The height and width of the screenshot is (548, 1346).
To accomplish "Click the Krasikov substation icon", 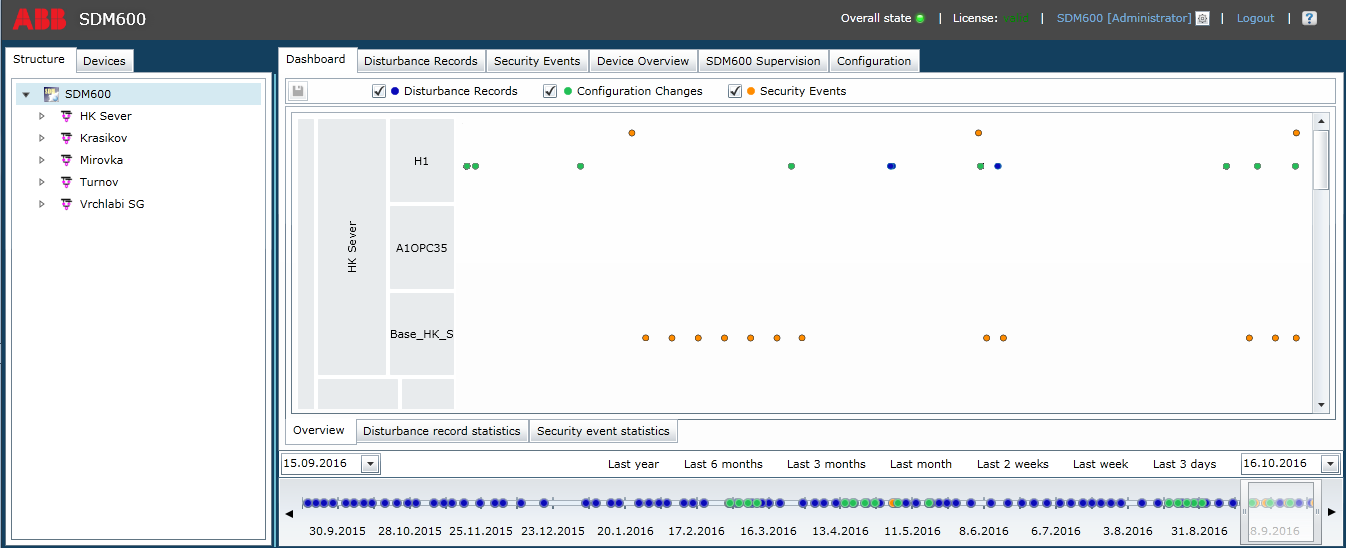I will point(66,138).
